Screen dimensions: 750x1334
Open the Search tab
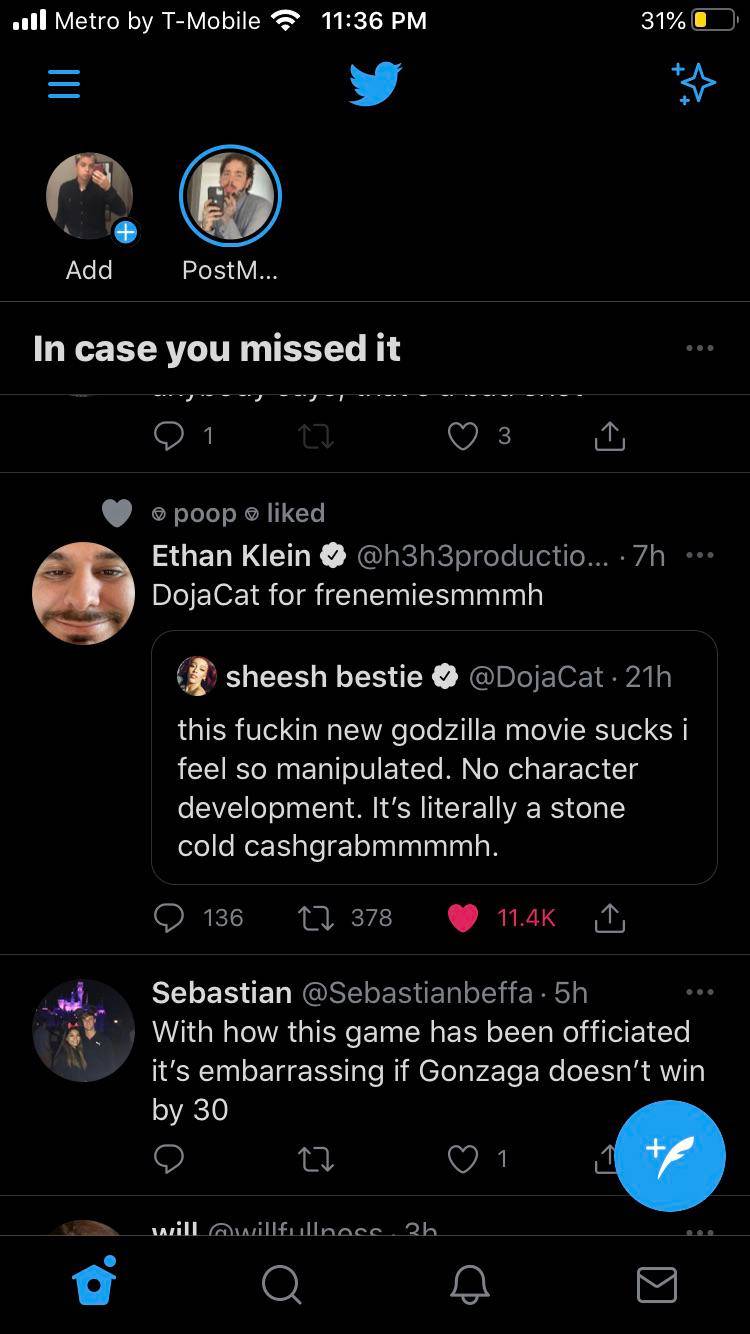(x=281, y=1284)
